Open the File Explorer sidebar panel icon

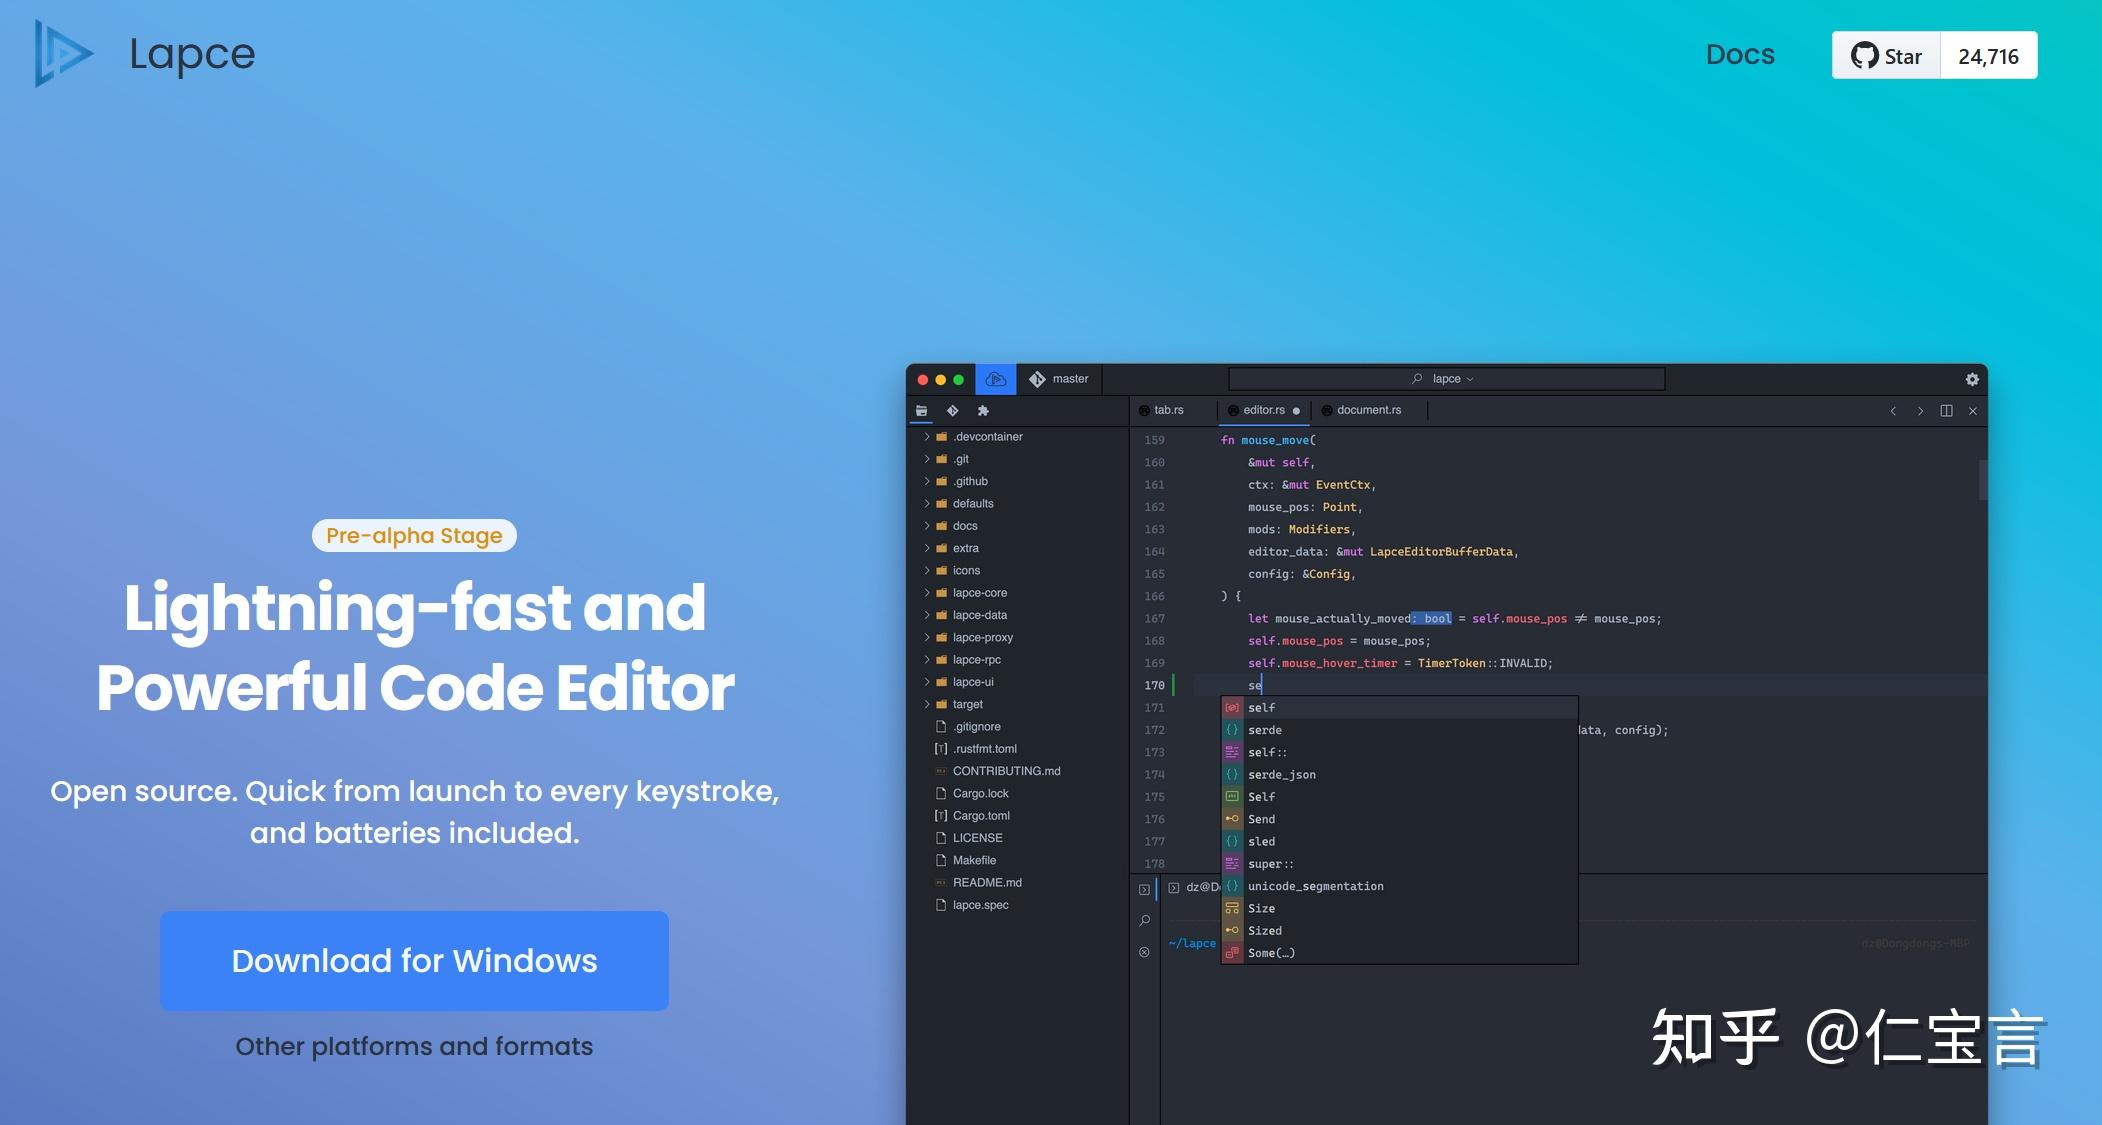(921, 411)
